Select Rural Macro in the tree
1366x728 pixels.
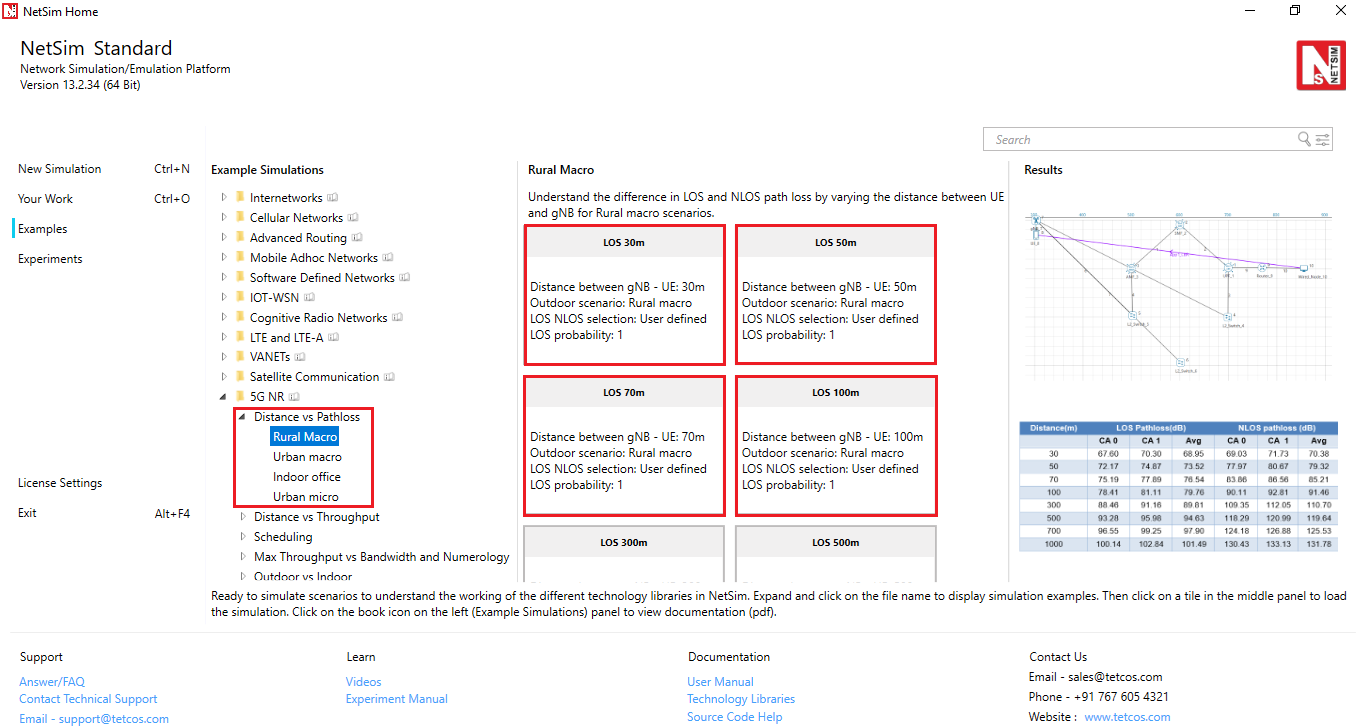305,437
